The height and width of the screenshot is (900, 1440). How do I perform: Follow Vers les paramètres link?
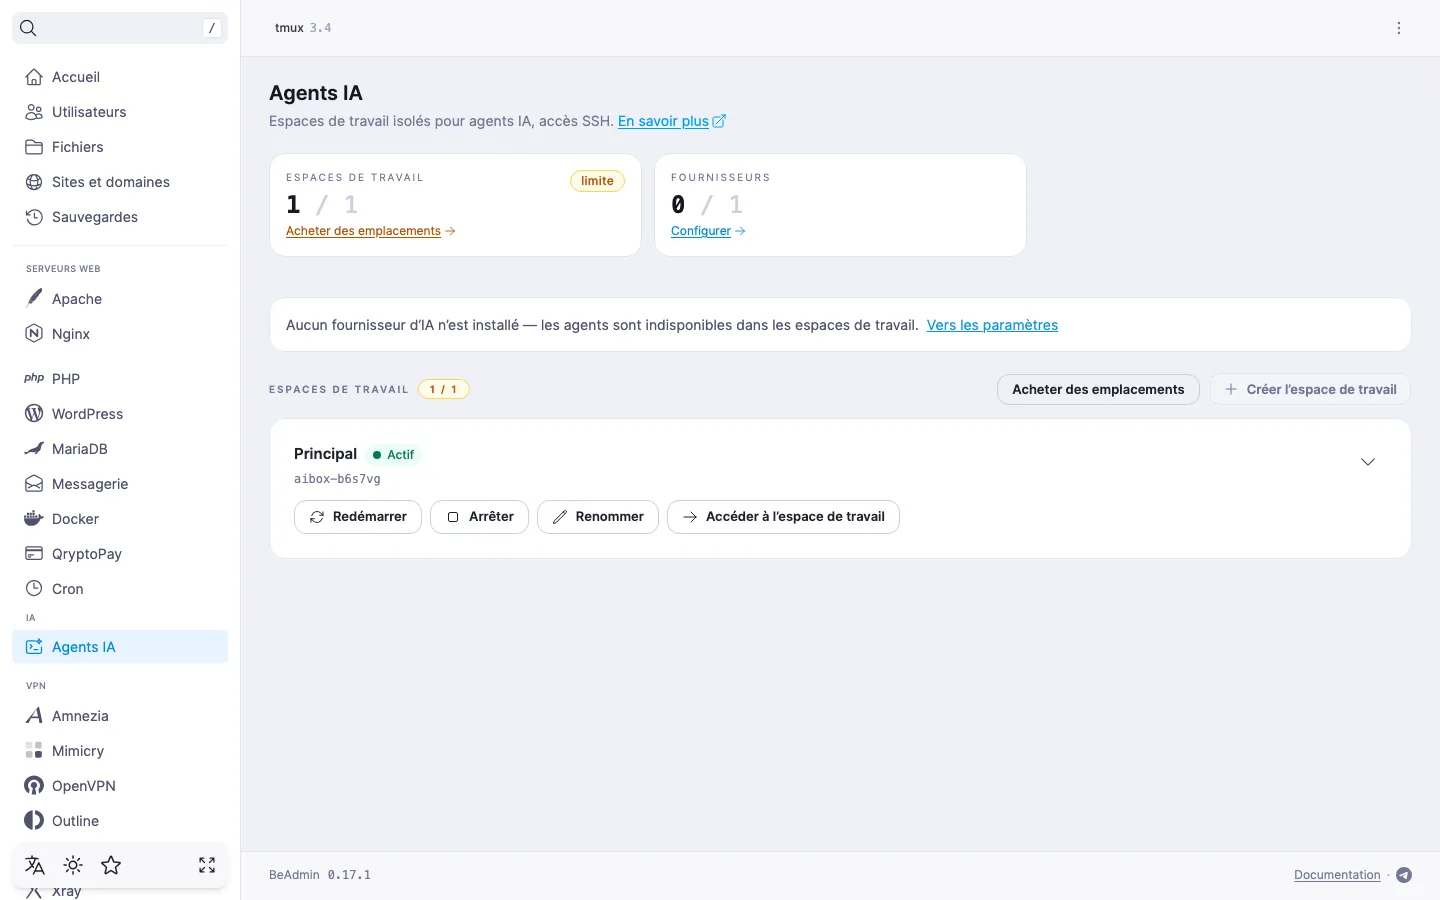(992, 325)
